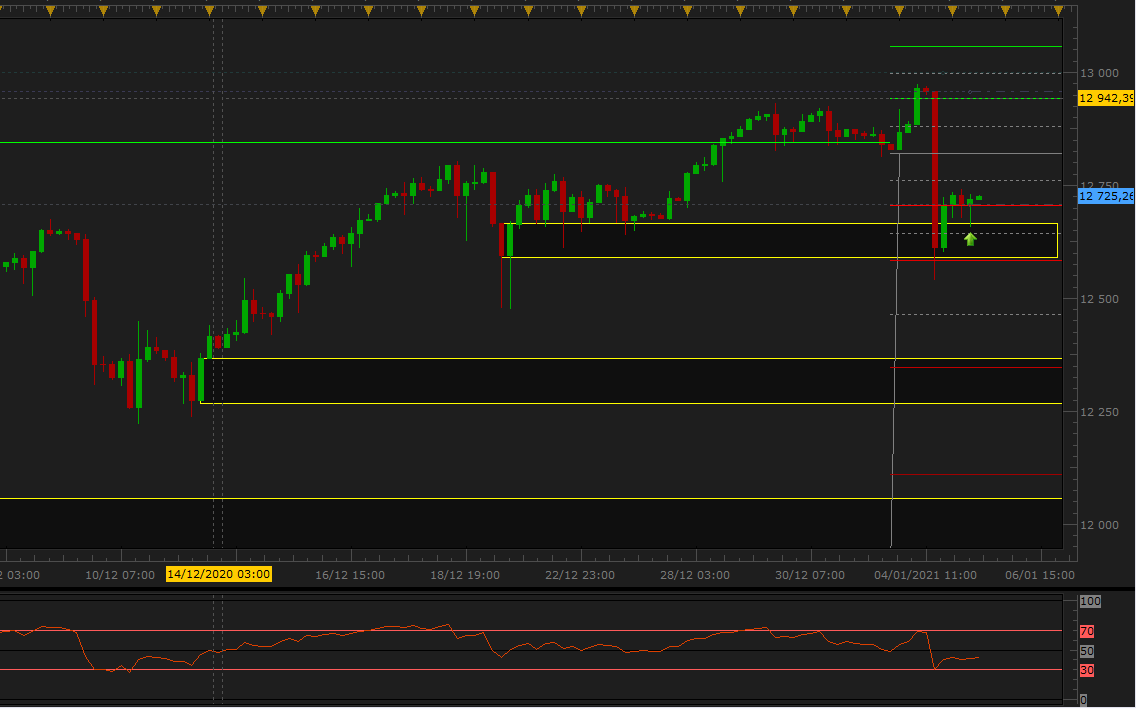Click the RSI 70 overbought level label

click(1087, 632)
